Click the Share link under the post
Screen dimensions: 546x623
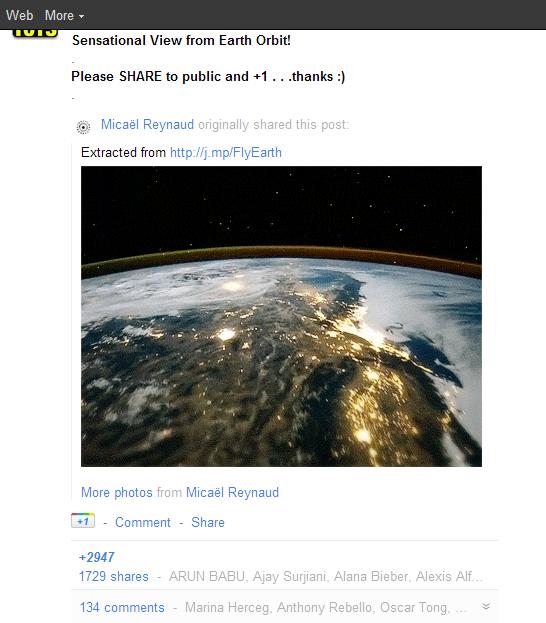tap(208, 522)
